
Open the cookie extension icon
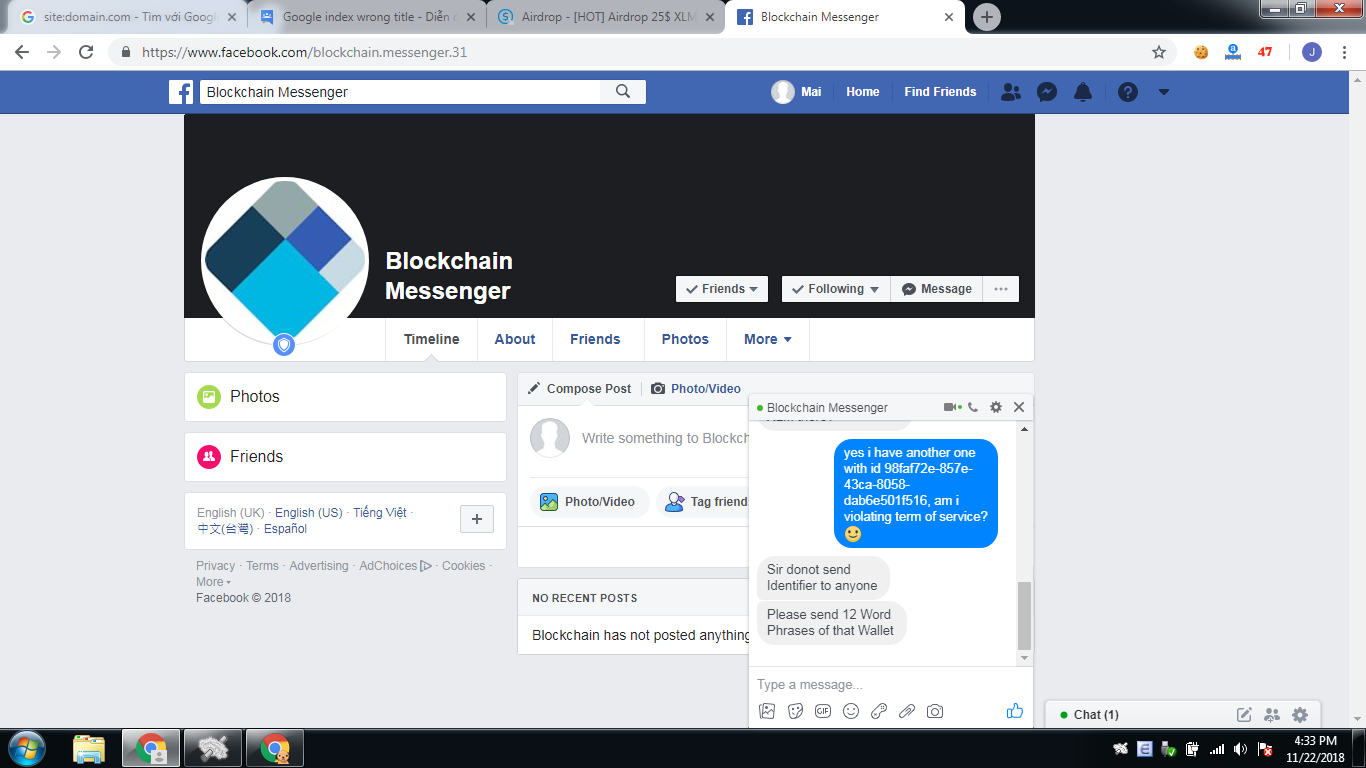[x=1201, y=52]
